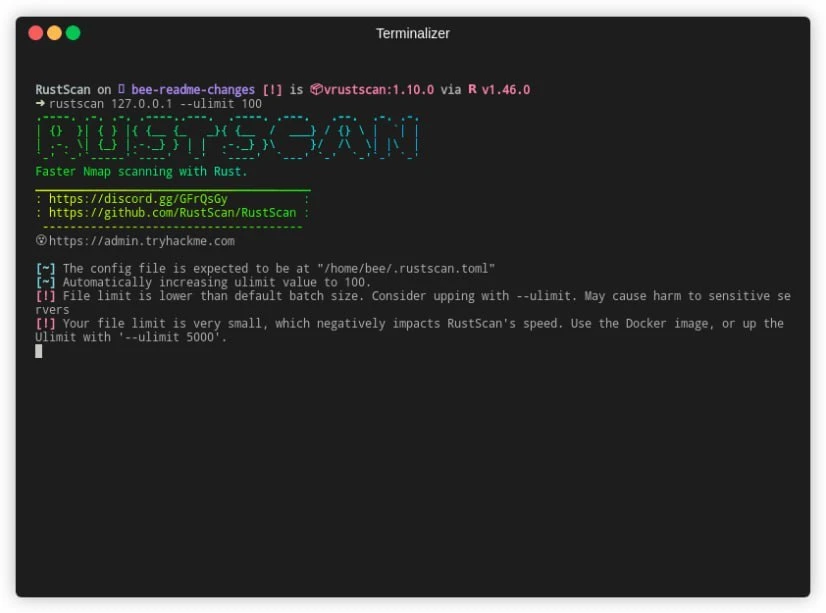Image resolution: width=826 pixels, height=613 pixels.
Task: Click the vrustscan:1.10.0 version text
Action: (x=379, y=90)
